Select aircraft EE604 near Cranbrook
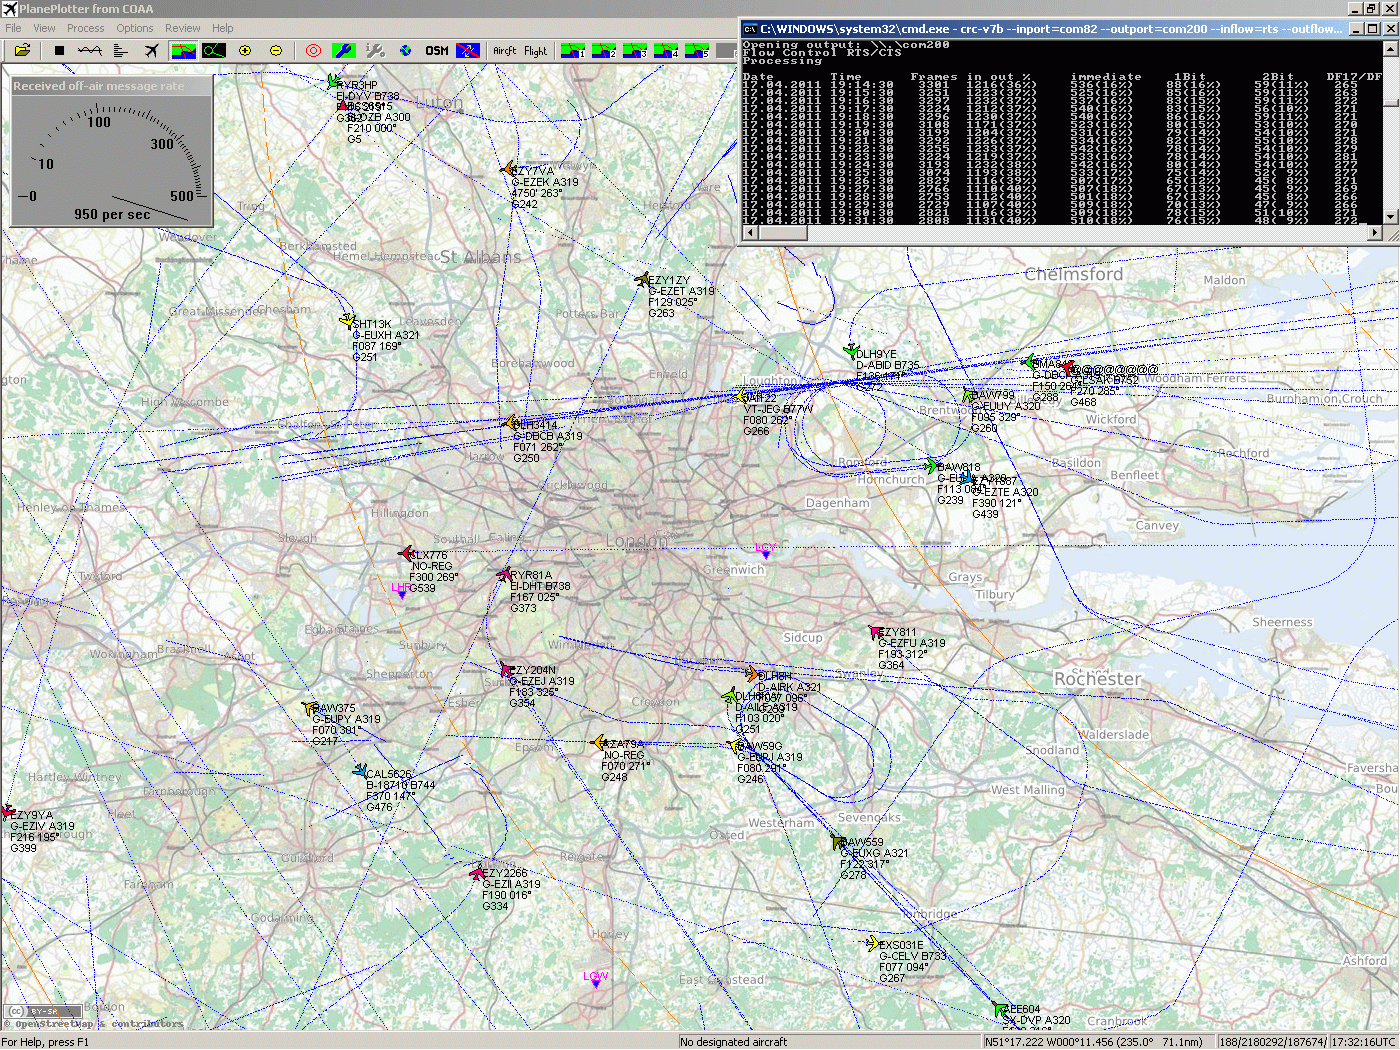 pyautogui.click(x=1000, y=1008)
